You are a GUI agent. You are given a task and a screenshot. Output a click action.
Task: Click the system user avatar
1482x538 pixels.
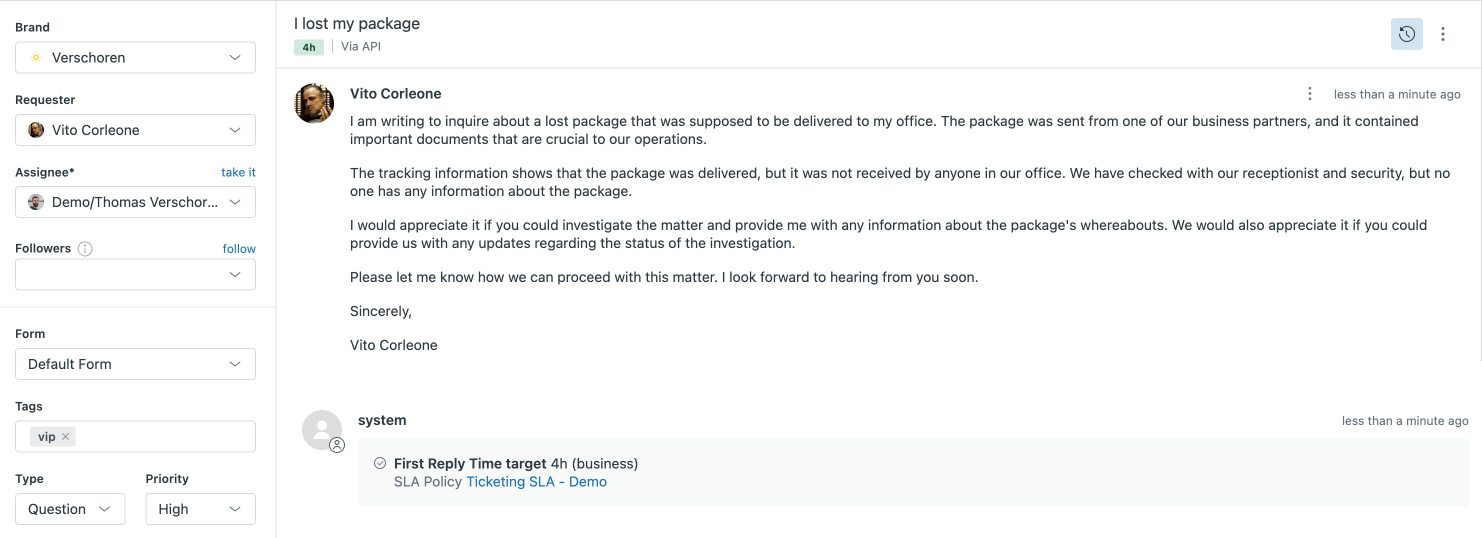(x=322, y=429)
